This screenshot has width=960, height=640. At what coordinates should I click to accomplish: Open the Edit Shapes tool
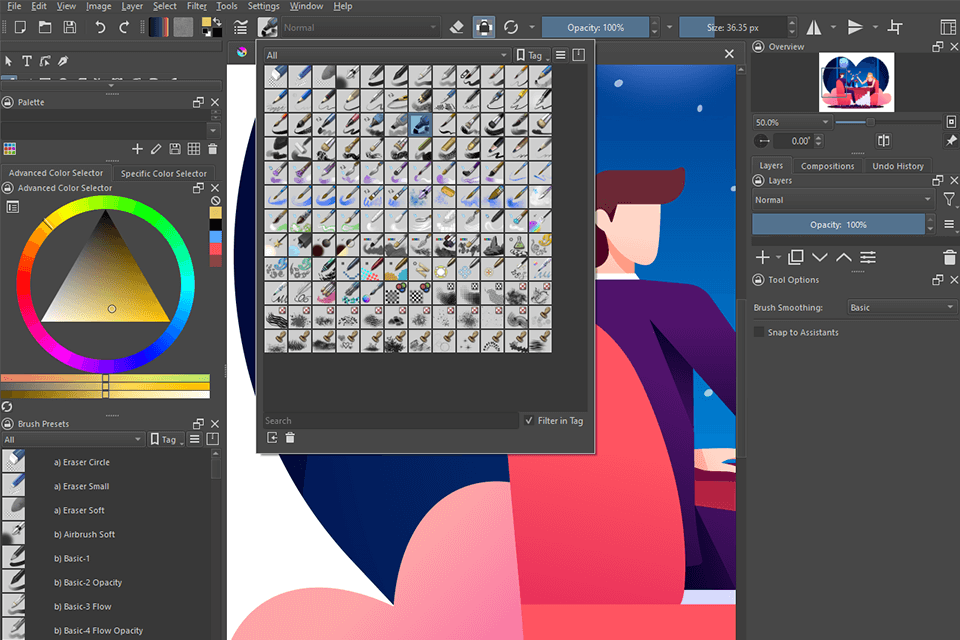(45, 60)
